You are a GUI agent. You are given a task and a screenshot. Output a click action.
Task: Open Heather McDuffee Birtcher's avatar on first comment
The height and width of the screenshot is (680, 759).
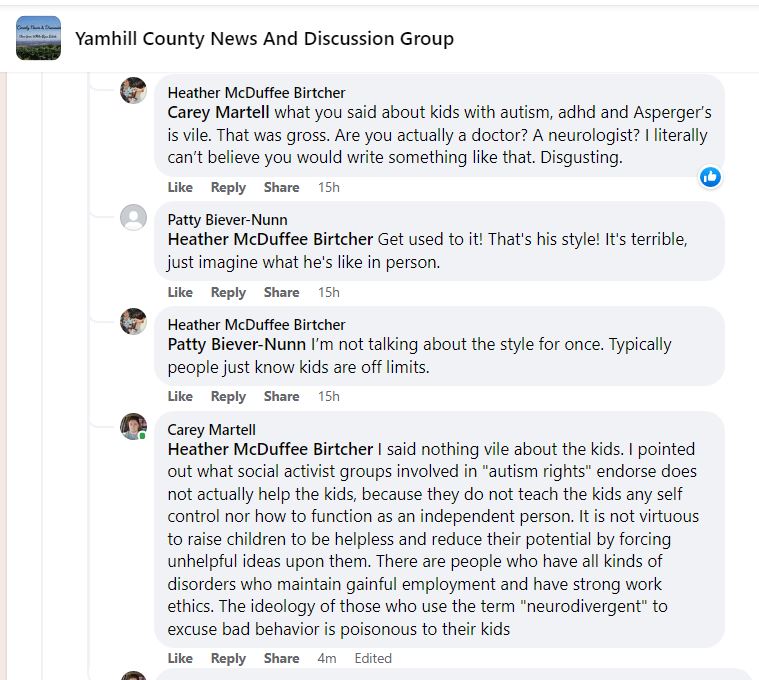(x=133, y=91)
